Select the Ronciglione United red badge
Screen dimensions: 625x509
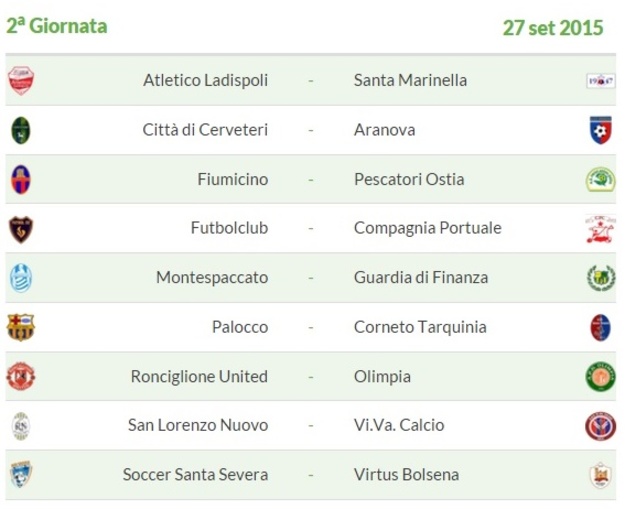21,376
